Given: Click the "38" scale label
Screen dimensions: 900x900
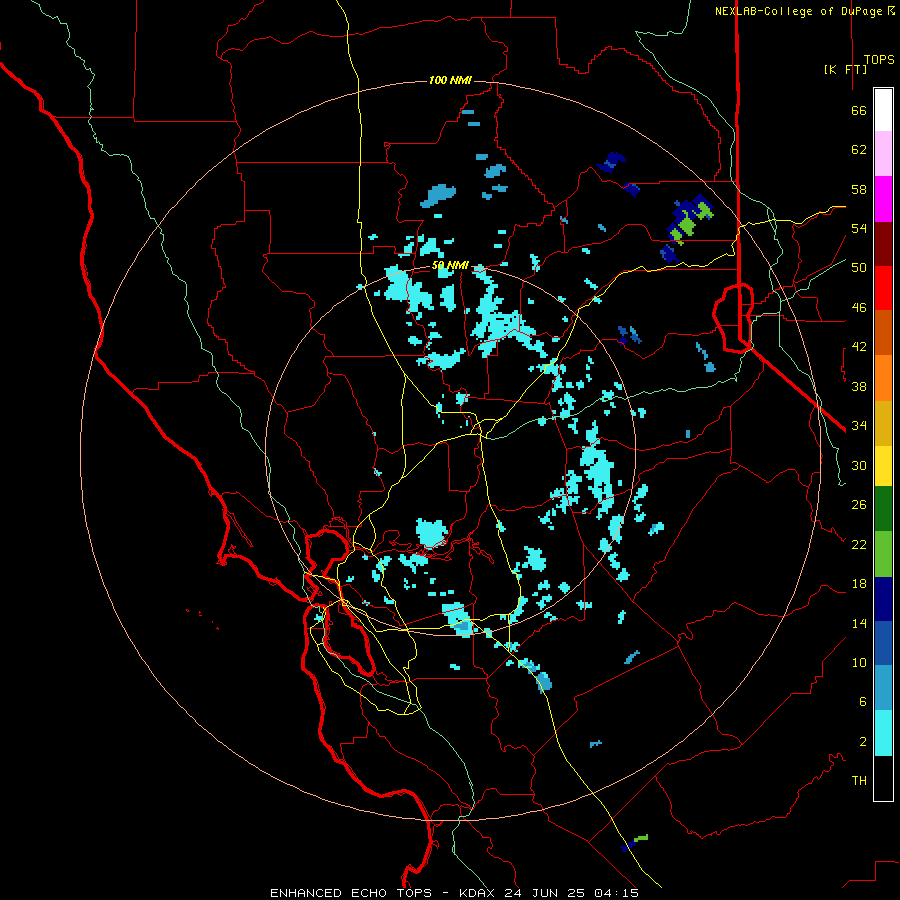Looking at the screenshot, I should point(859,386).
